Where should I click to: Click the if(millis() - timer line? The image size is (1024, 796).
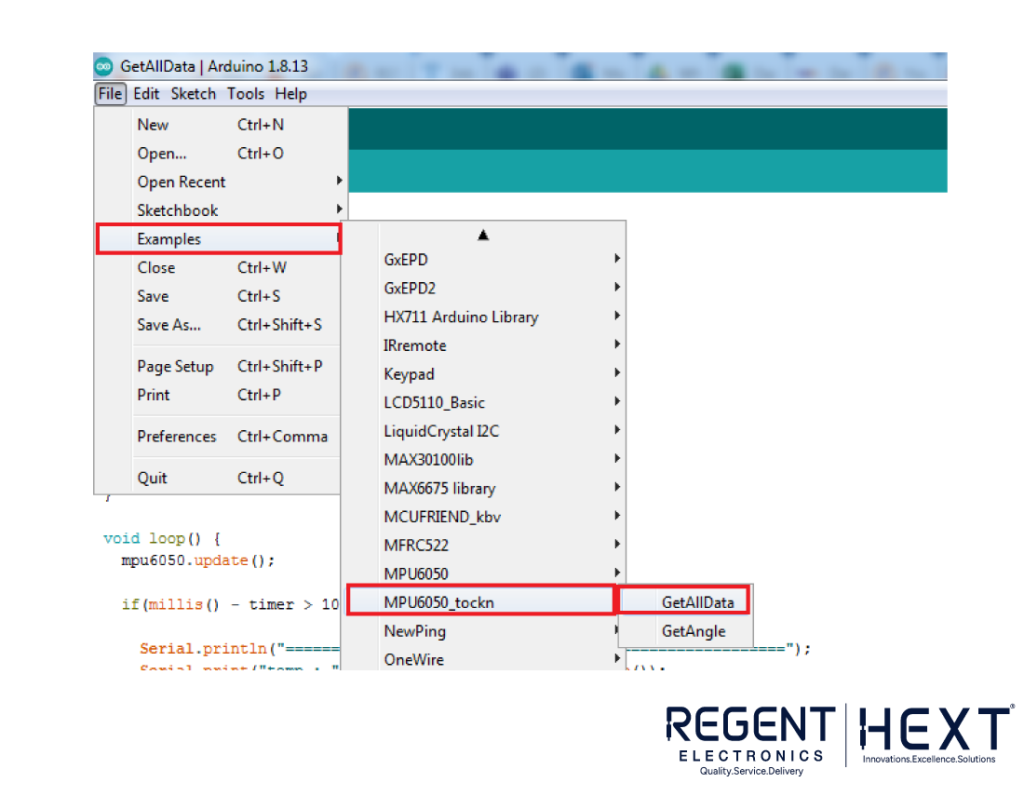tap(230, 605)
